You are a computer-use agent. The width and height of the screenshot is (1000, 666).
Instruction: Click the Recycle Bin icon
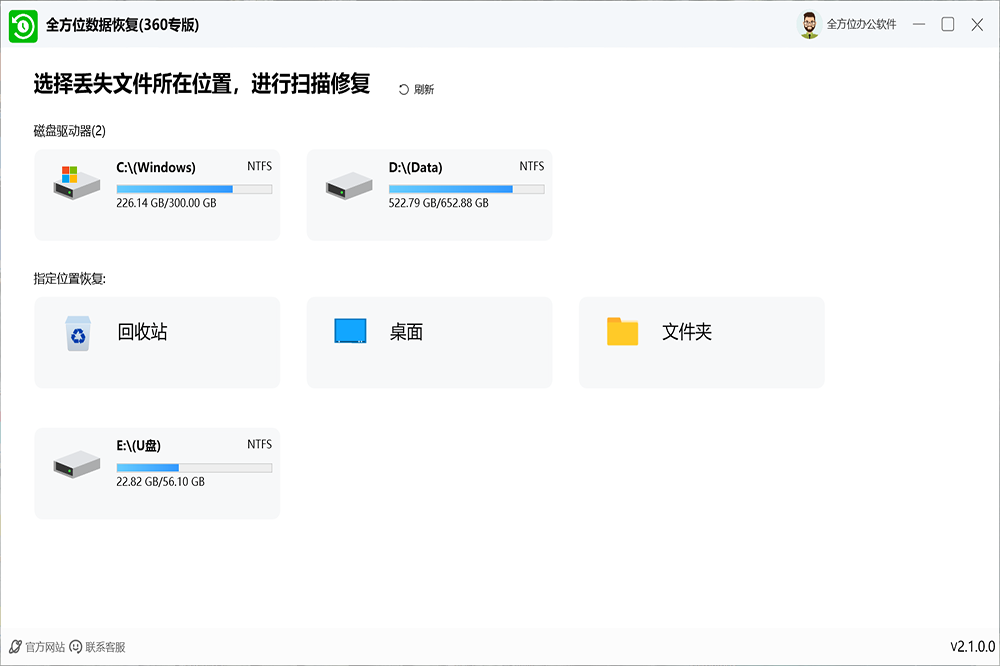(x=77, y=333)
